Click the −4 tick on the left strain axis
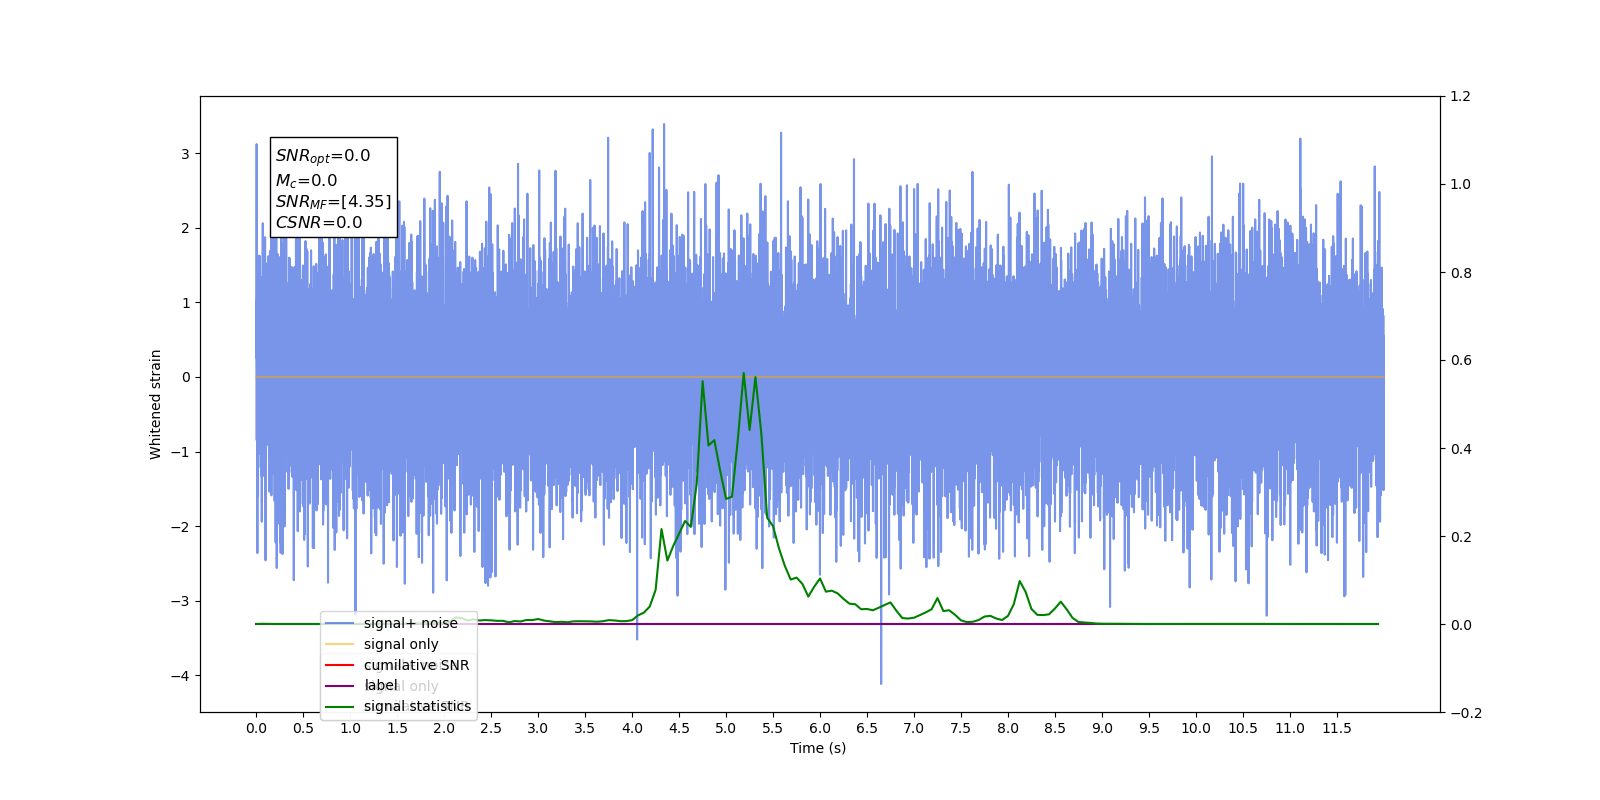Image resolution: width=1600 pixels, height=800 pixels. pyautogui.click(x=180, y=676)
